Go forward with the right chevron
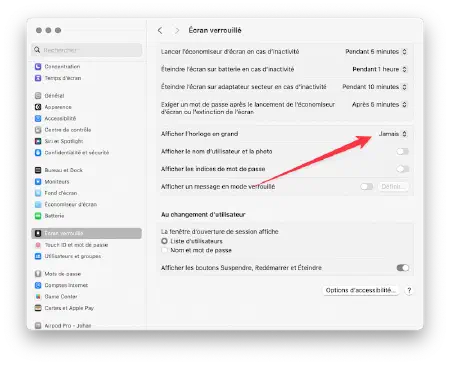 (177, 30)
